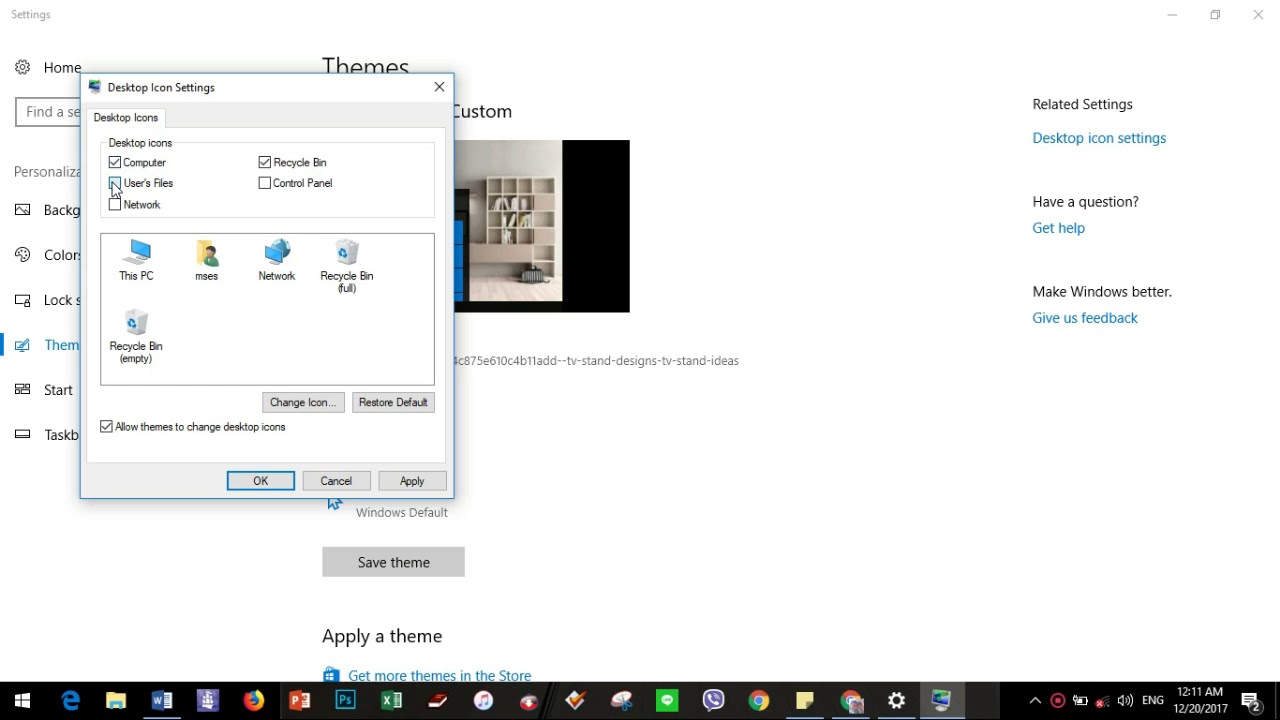Click the battery tray icon

click(x=1080, y=701)
